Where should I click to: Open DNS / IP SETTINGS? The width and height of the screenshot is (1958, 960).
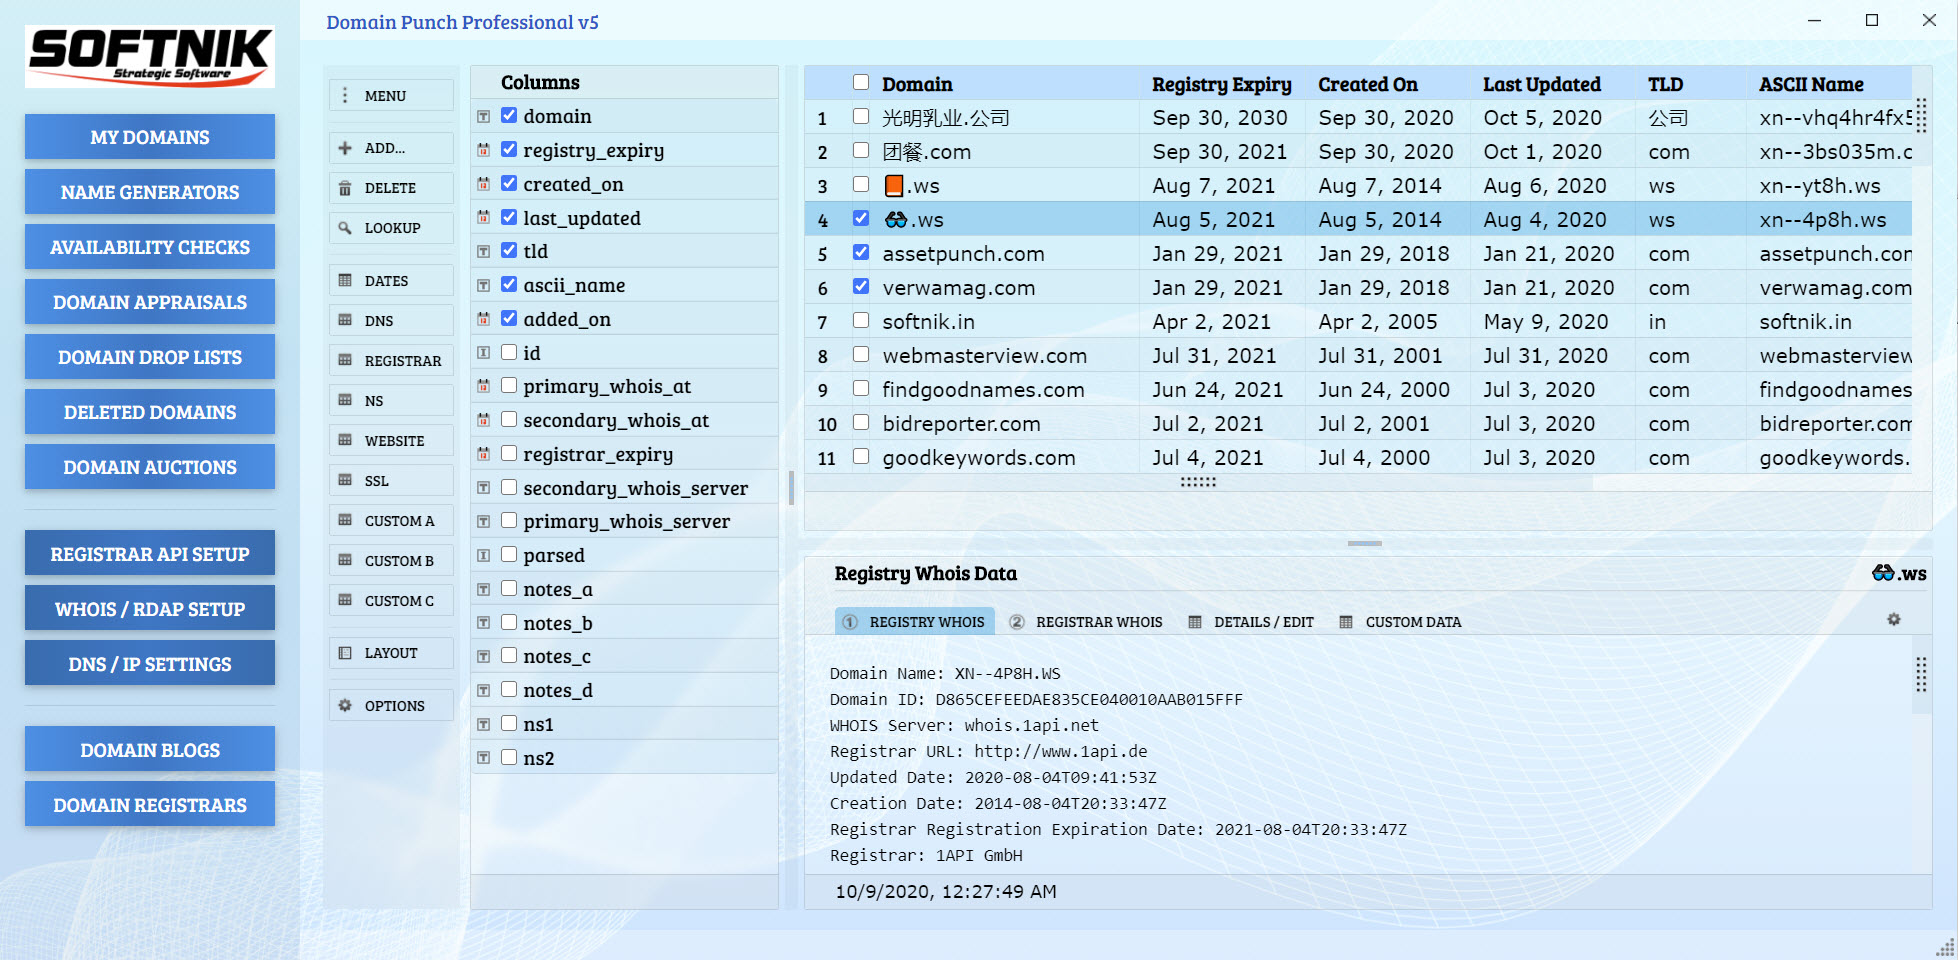pyautogui.click(x=150, y=664)
